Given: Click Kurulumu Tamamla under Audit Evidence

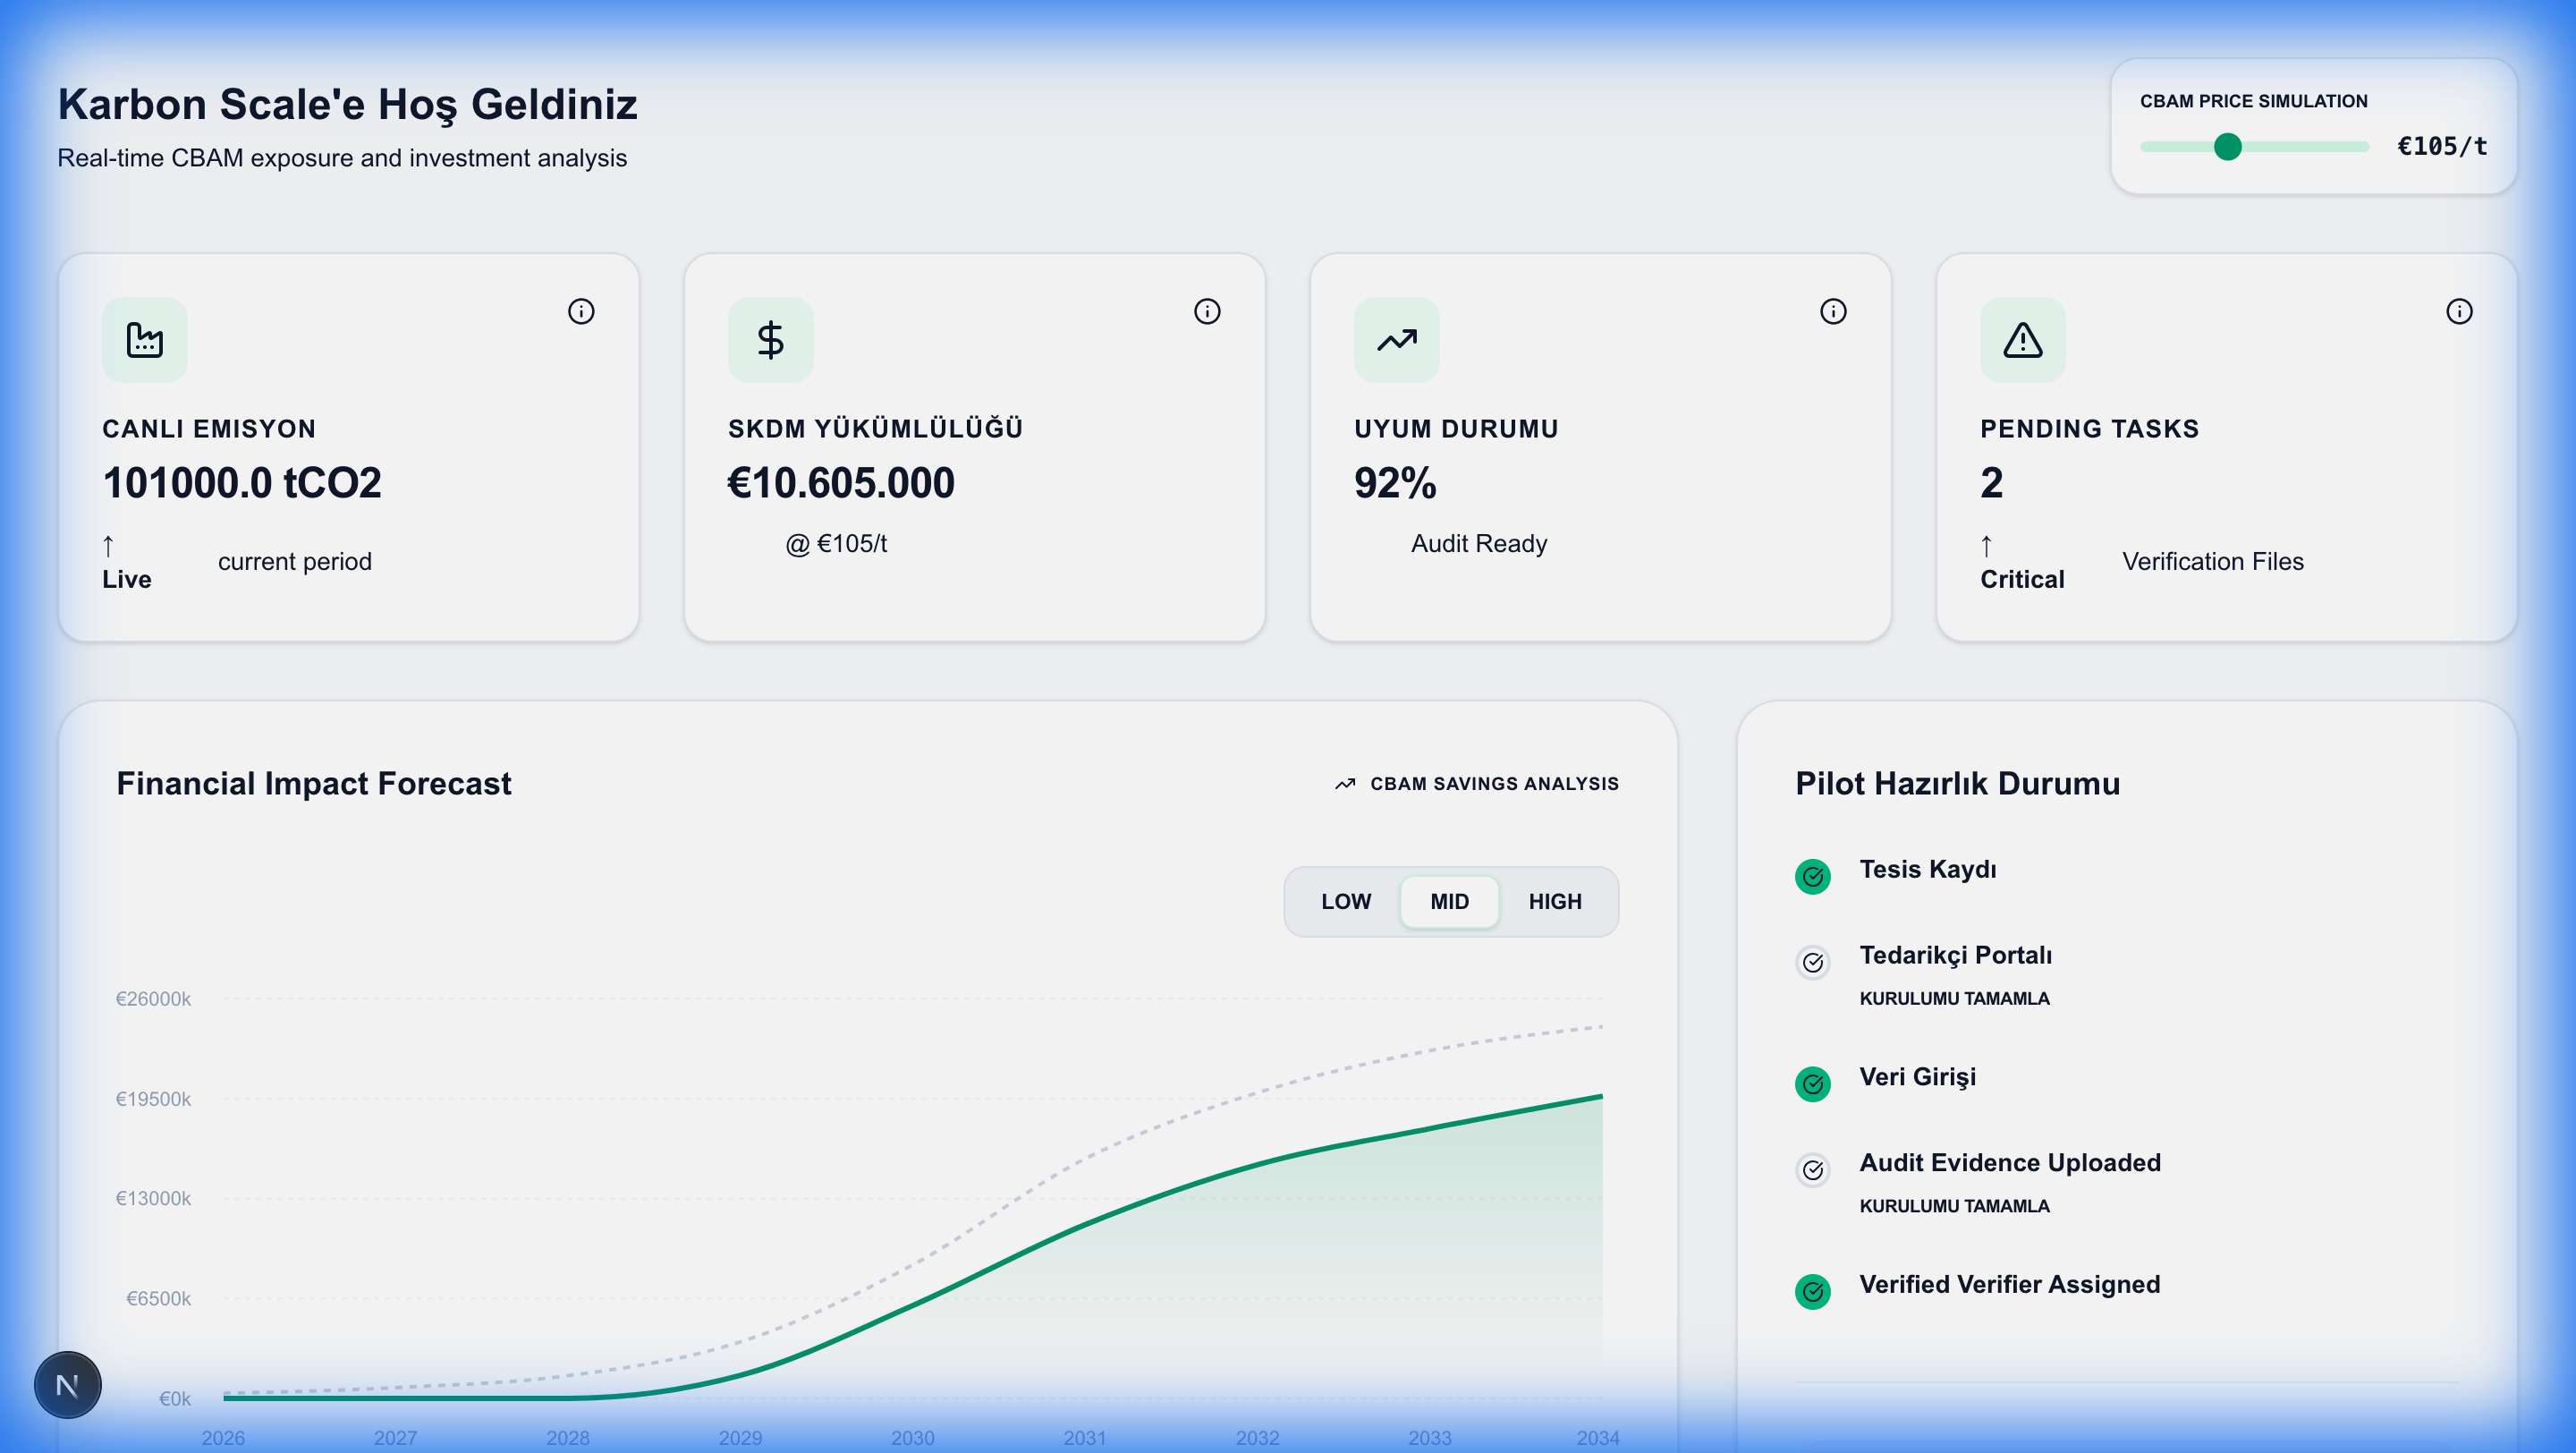Looking at the screenshot, I should 1954,1206.
